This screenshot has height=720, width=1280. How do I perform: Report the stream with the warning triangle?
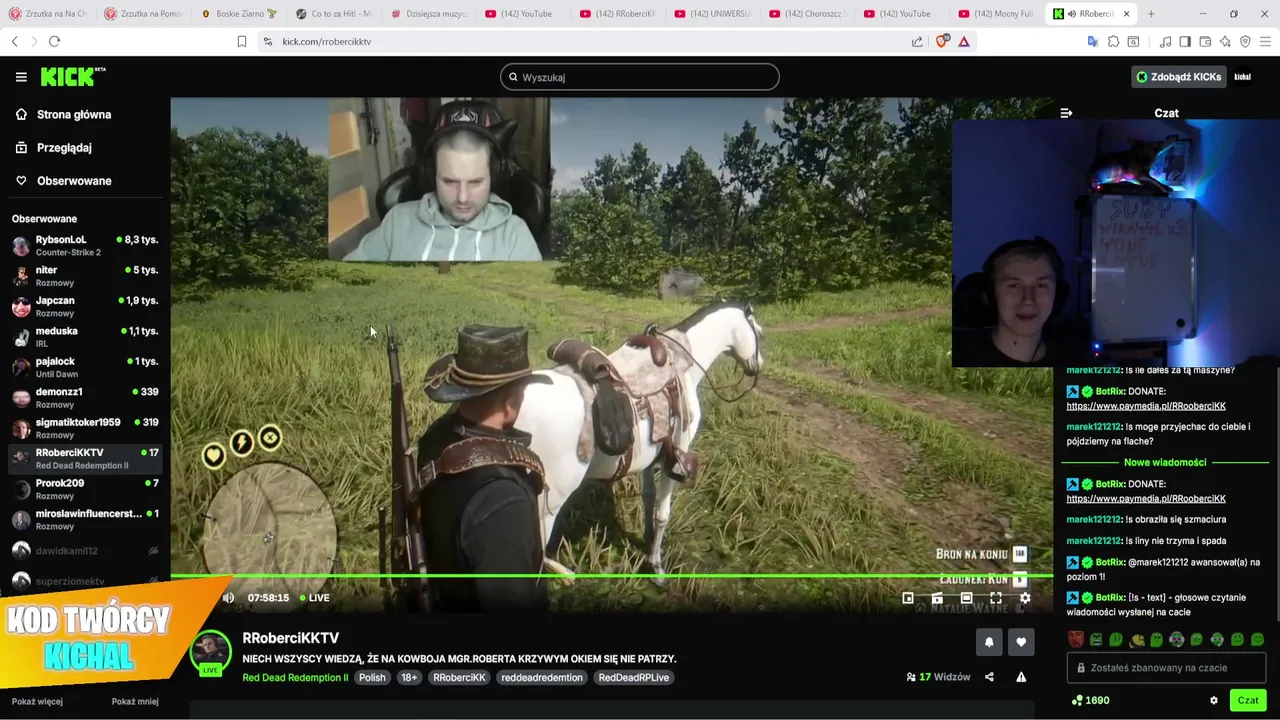[1021, 677]
